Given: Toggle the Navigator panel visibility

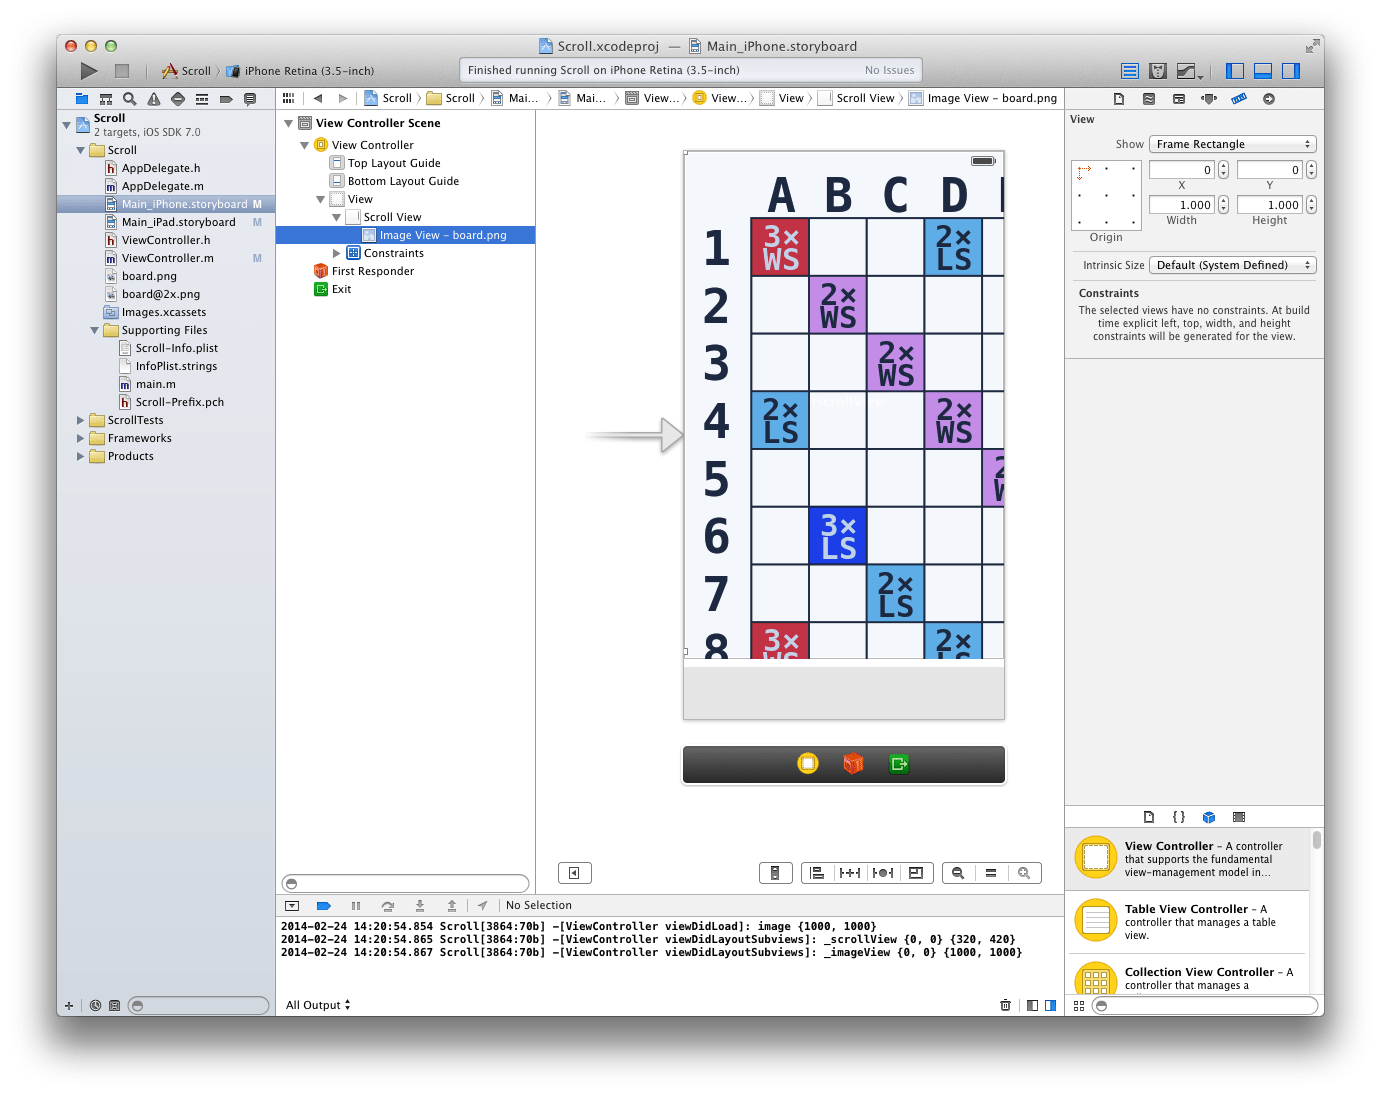Looking at the screenshot, I should tap(1234, 70).
